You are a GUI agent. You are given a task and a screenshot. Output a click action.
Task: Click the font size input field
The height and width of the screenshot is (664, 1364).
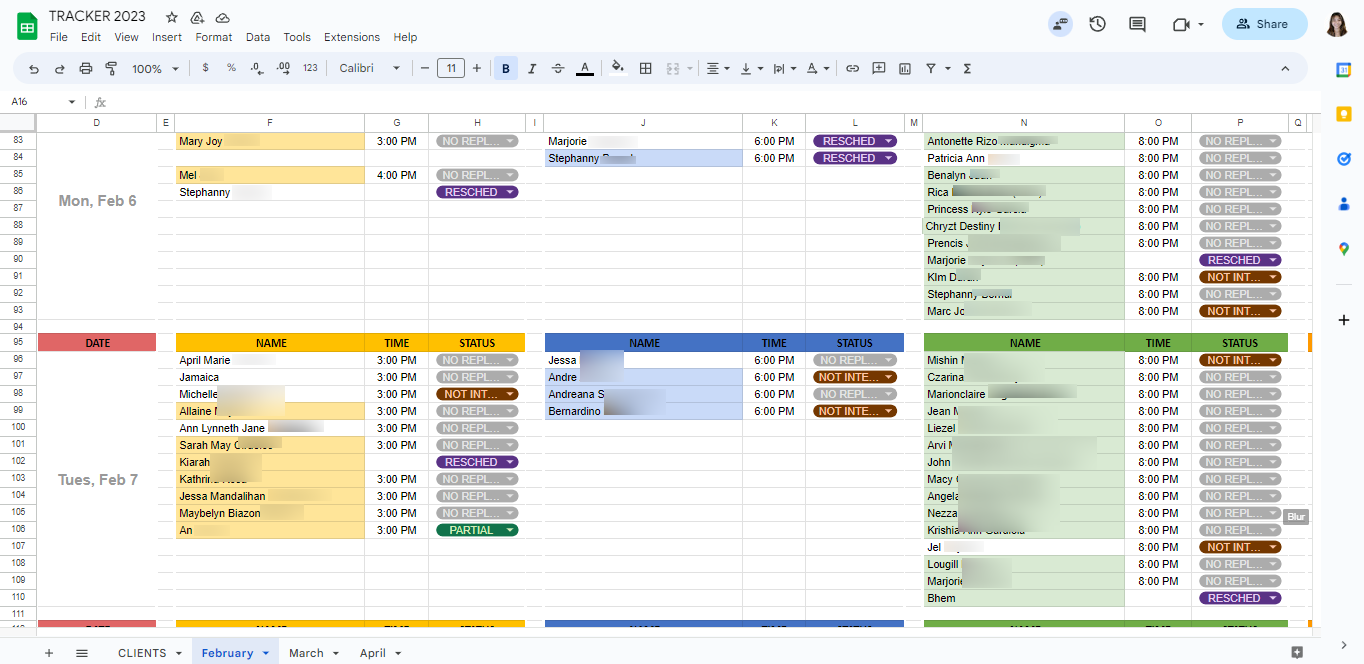[451, 69]
